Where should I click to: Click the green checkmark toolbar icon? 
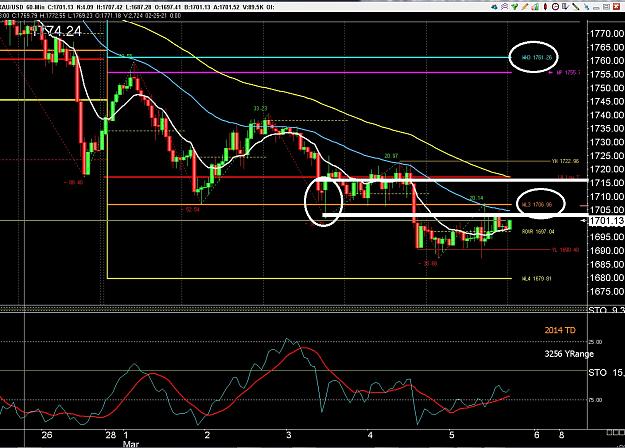coord(515,7)
